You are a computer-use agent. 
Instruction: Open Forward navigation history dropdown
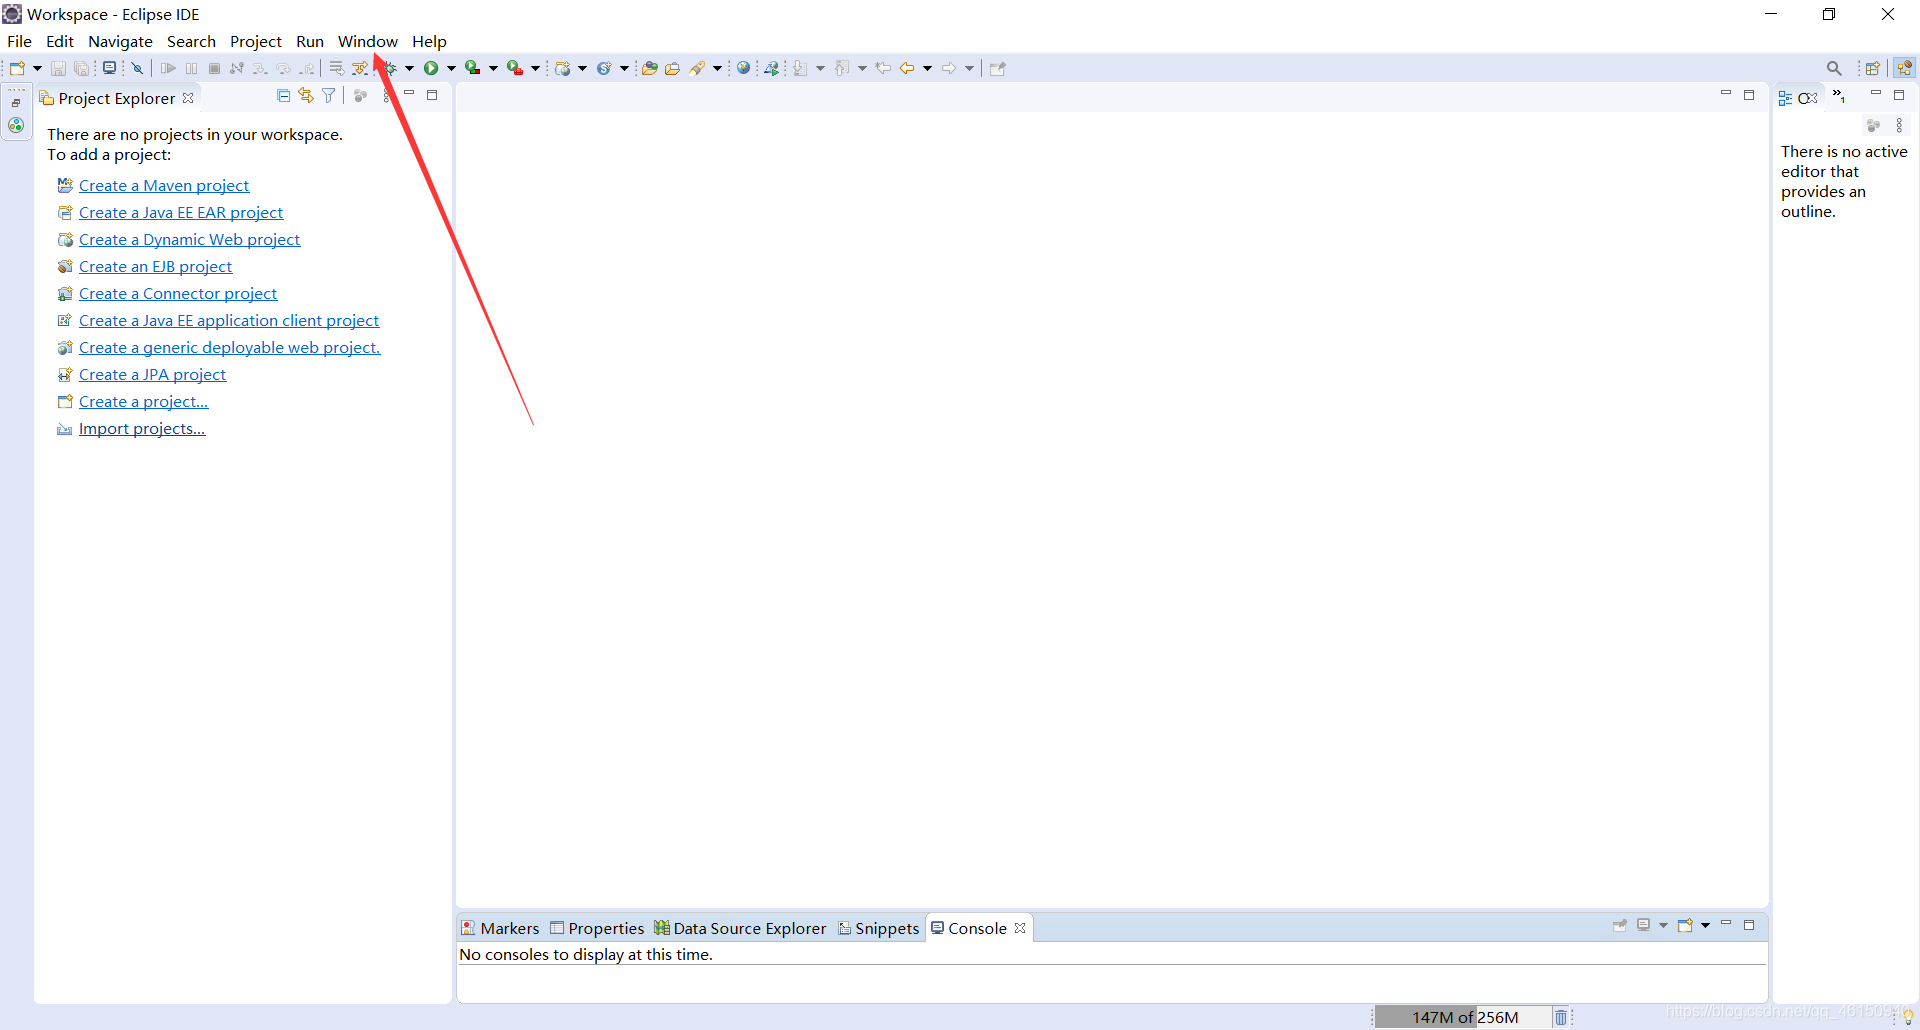969,68
